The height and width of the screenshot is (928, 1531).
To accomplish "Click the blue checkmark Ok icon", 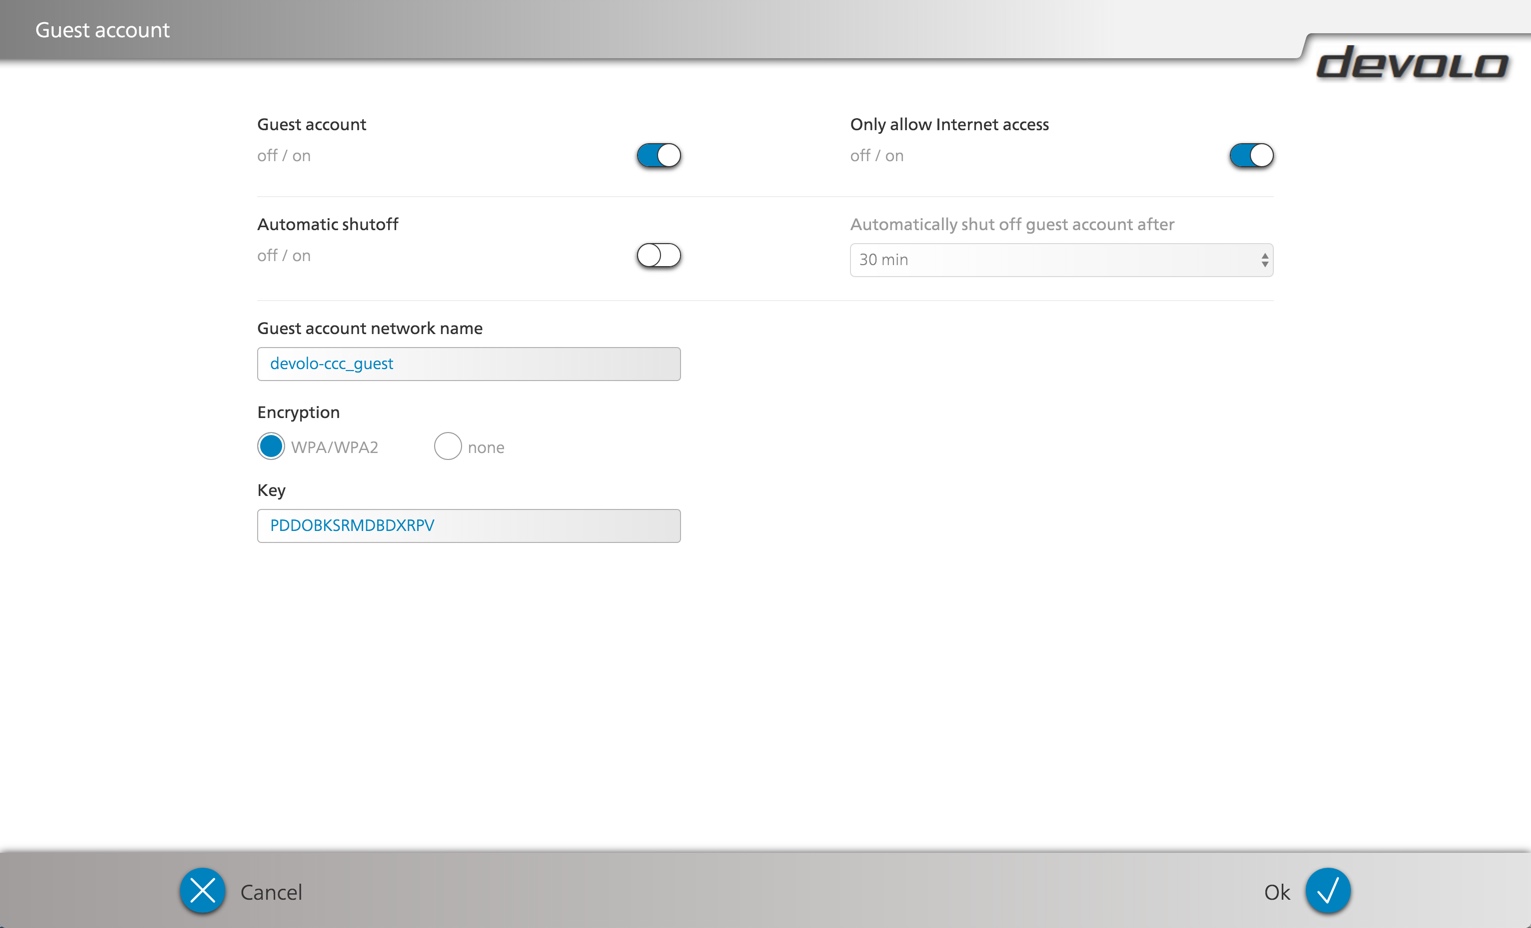I will (x=1327, y=891).
